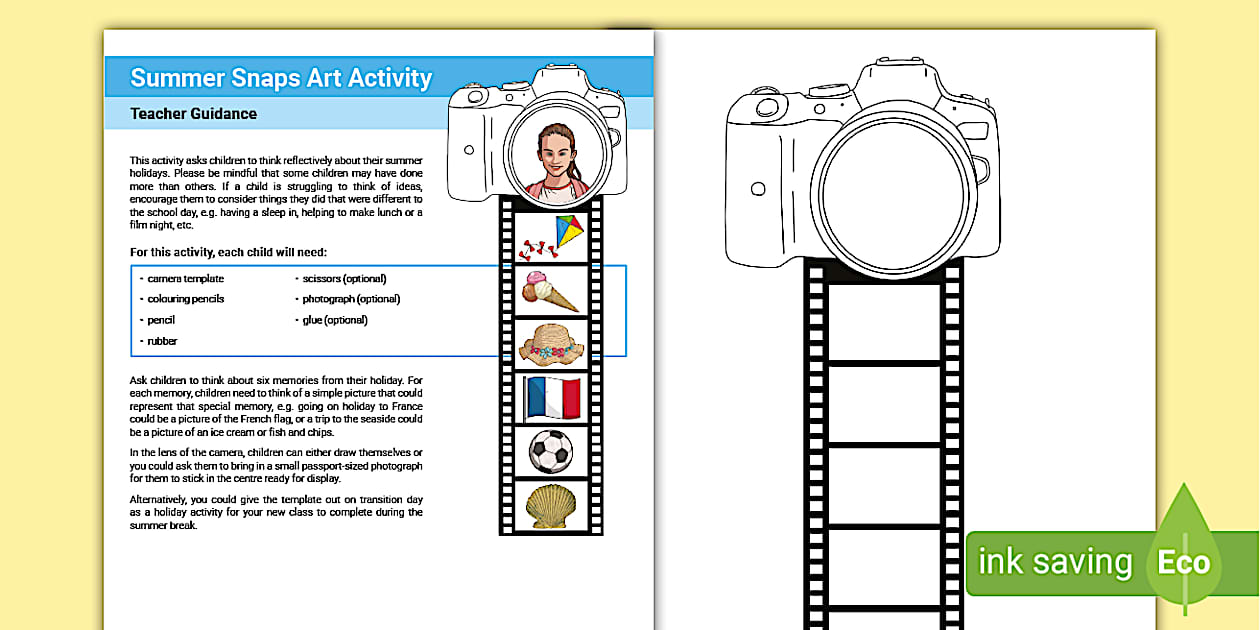Click the girl's portrait in the camera lens

pyautogui.click(x=554, y=160)
